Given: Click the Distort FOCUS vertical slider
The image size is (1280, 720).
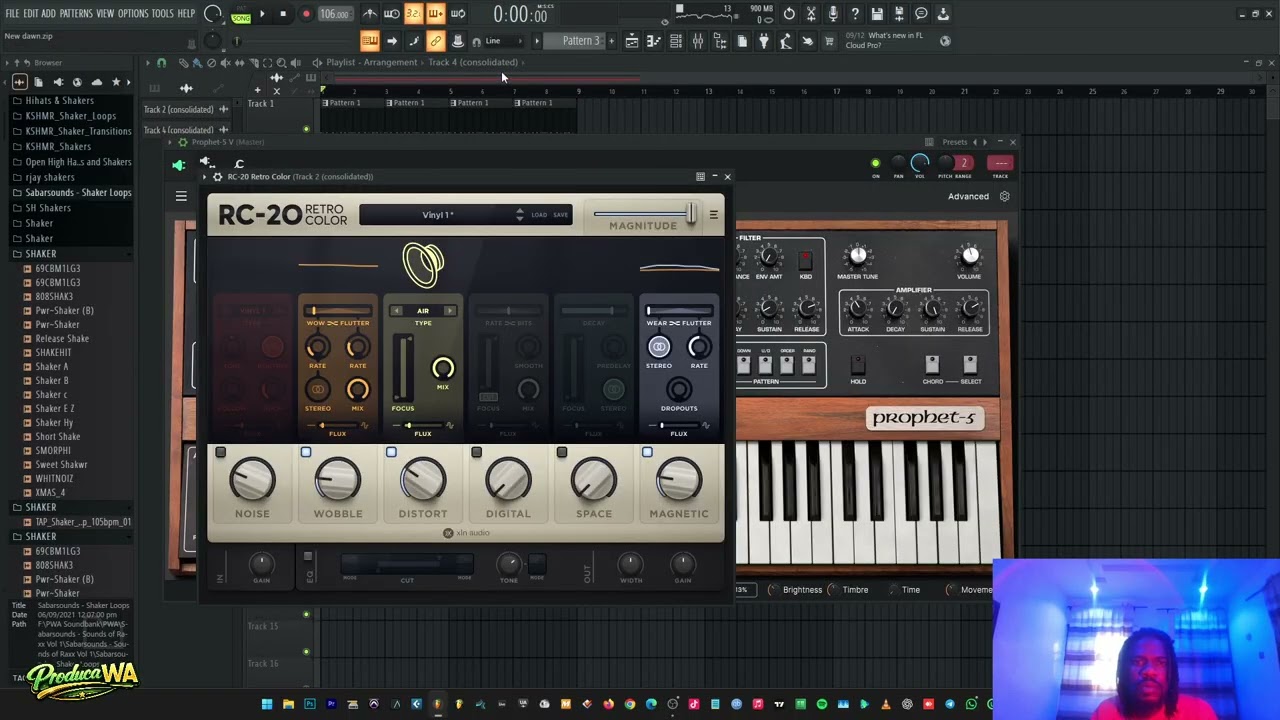Looking at the screenshot, I should click(403, 369).
